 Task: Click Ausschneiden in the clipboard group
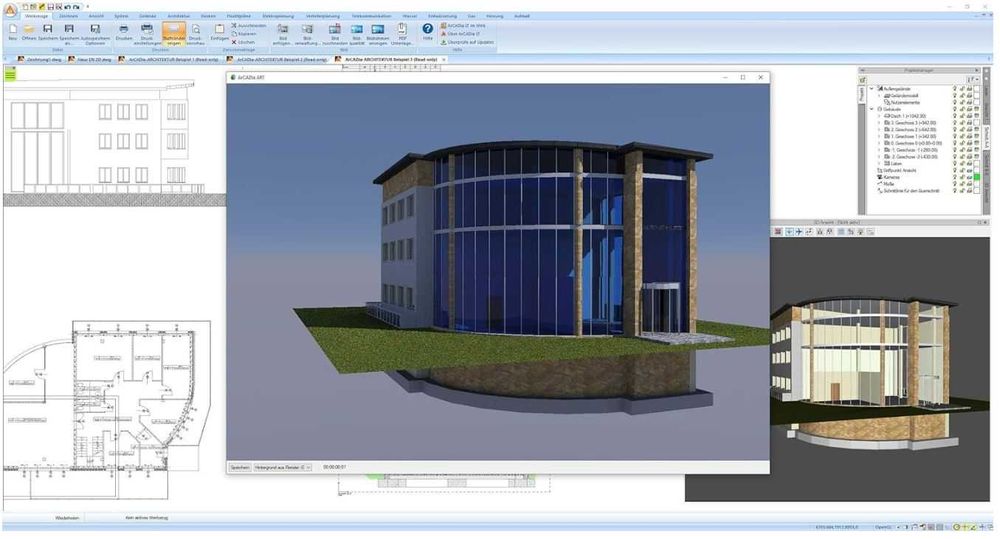point(248,26)
